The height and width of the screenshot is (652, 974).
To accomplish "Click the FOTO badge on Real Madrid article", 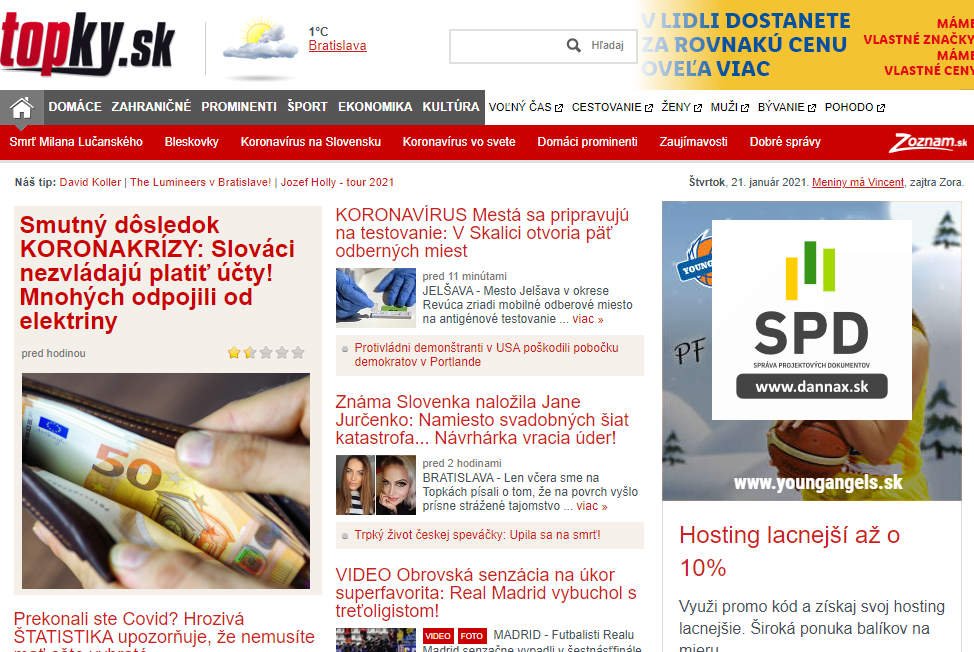I will (x=471, y=636).
